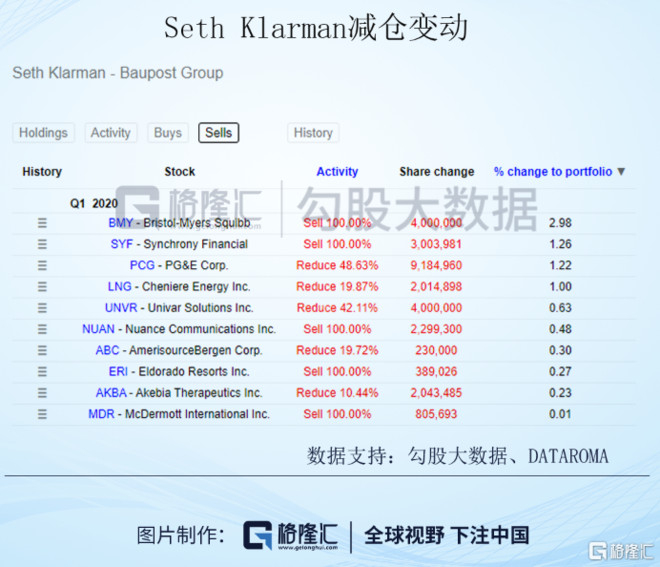Click the Stock column header
660x567 pixels.
pos(180,171)
